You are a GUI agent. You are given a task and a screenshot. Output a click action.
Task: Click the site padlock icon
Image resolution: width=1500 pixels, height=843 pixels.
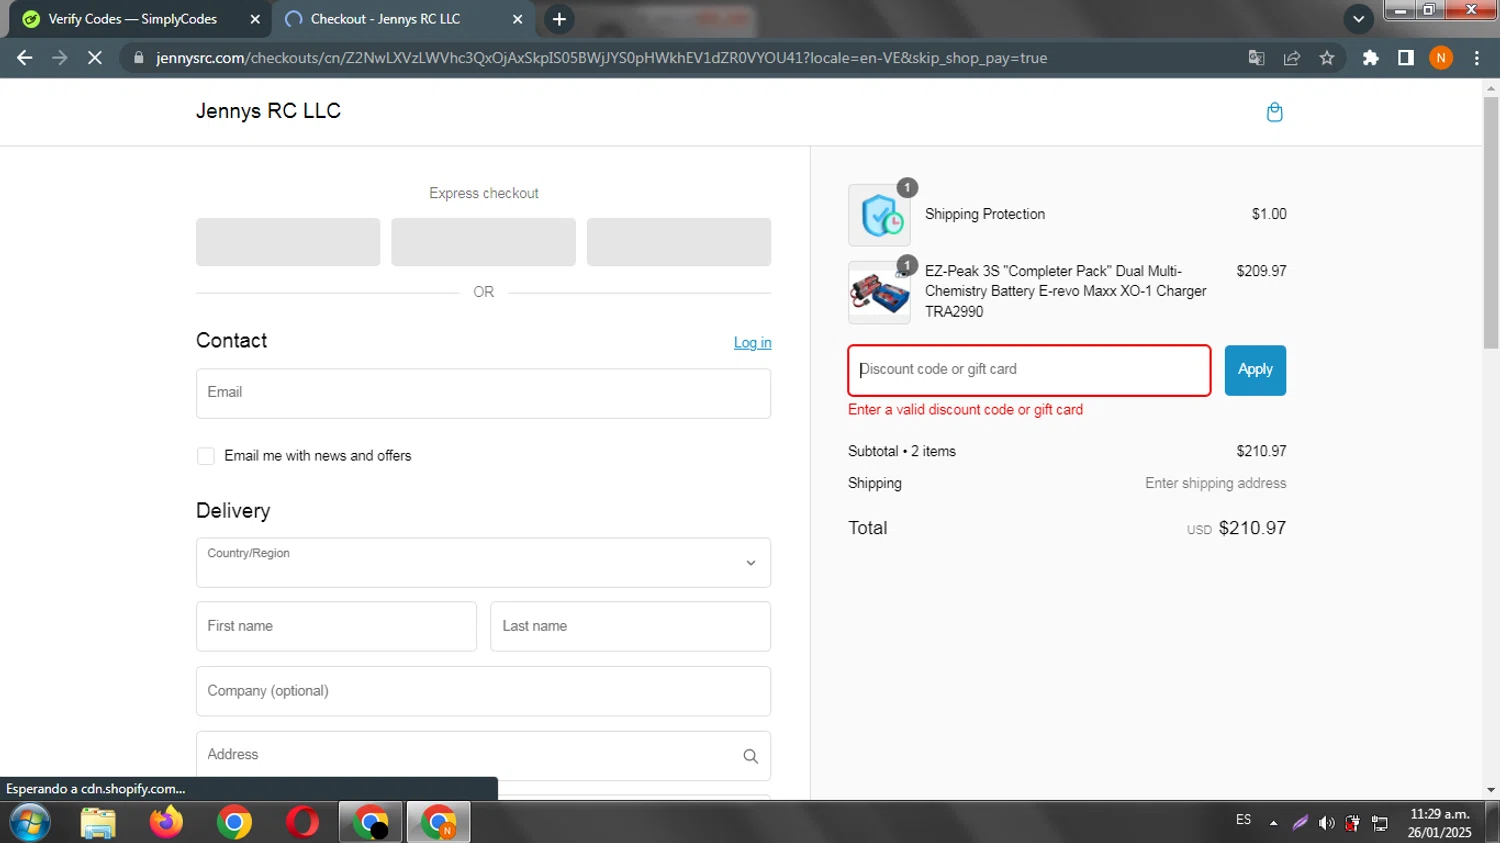[139, 58]
